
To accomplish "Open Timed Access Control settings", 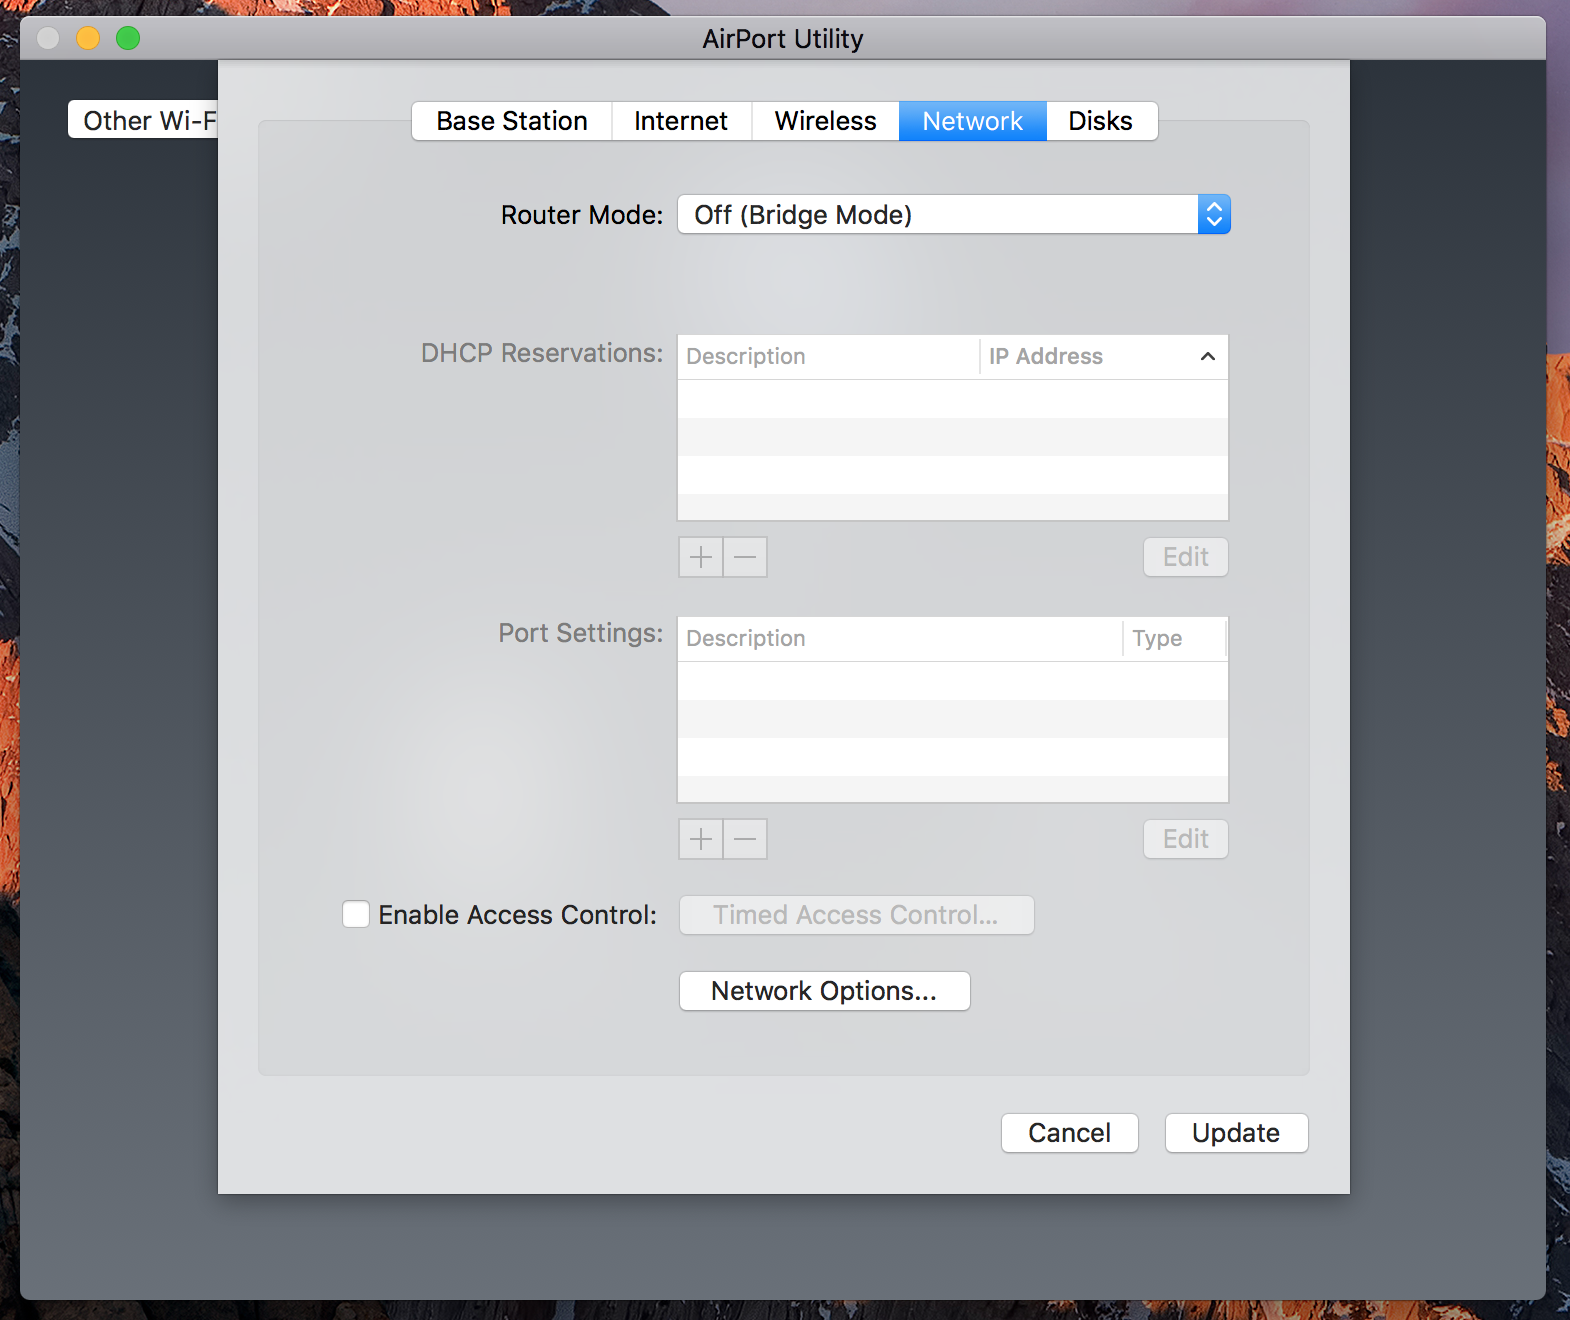I will (857, 915).
